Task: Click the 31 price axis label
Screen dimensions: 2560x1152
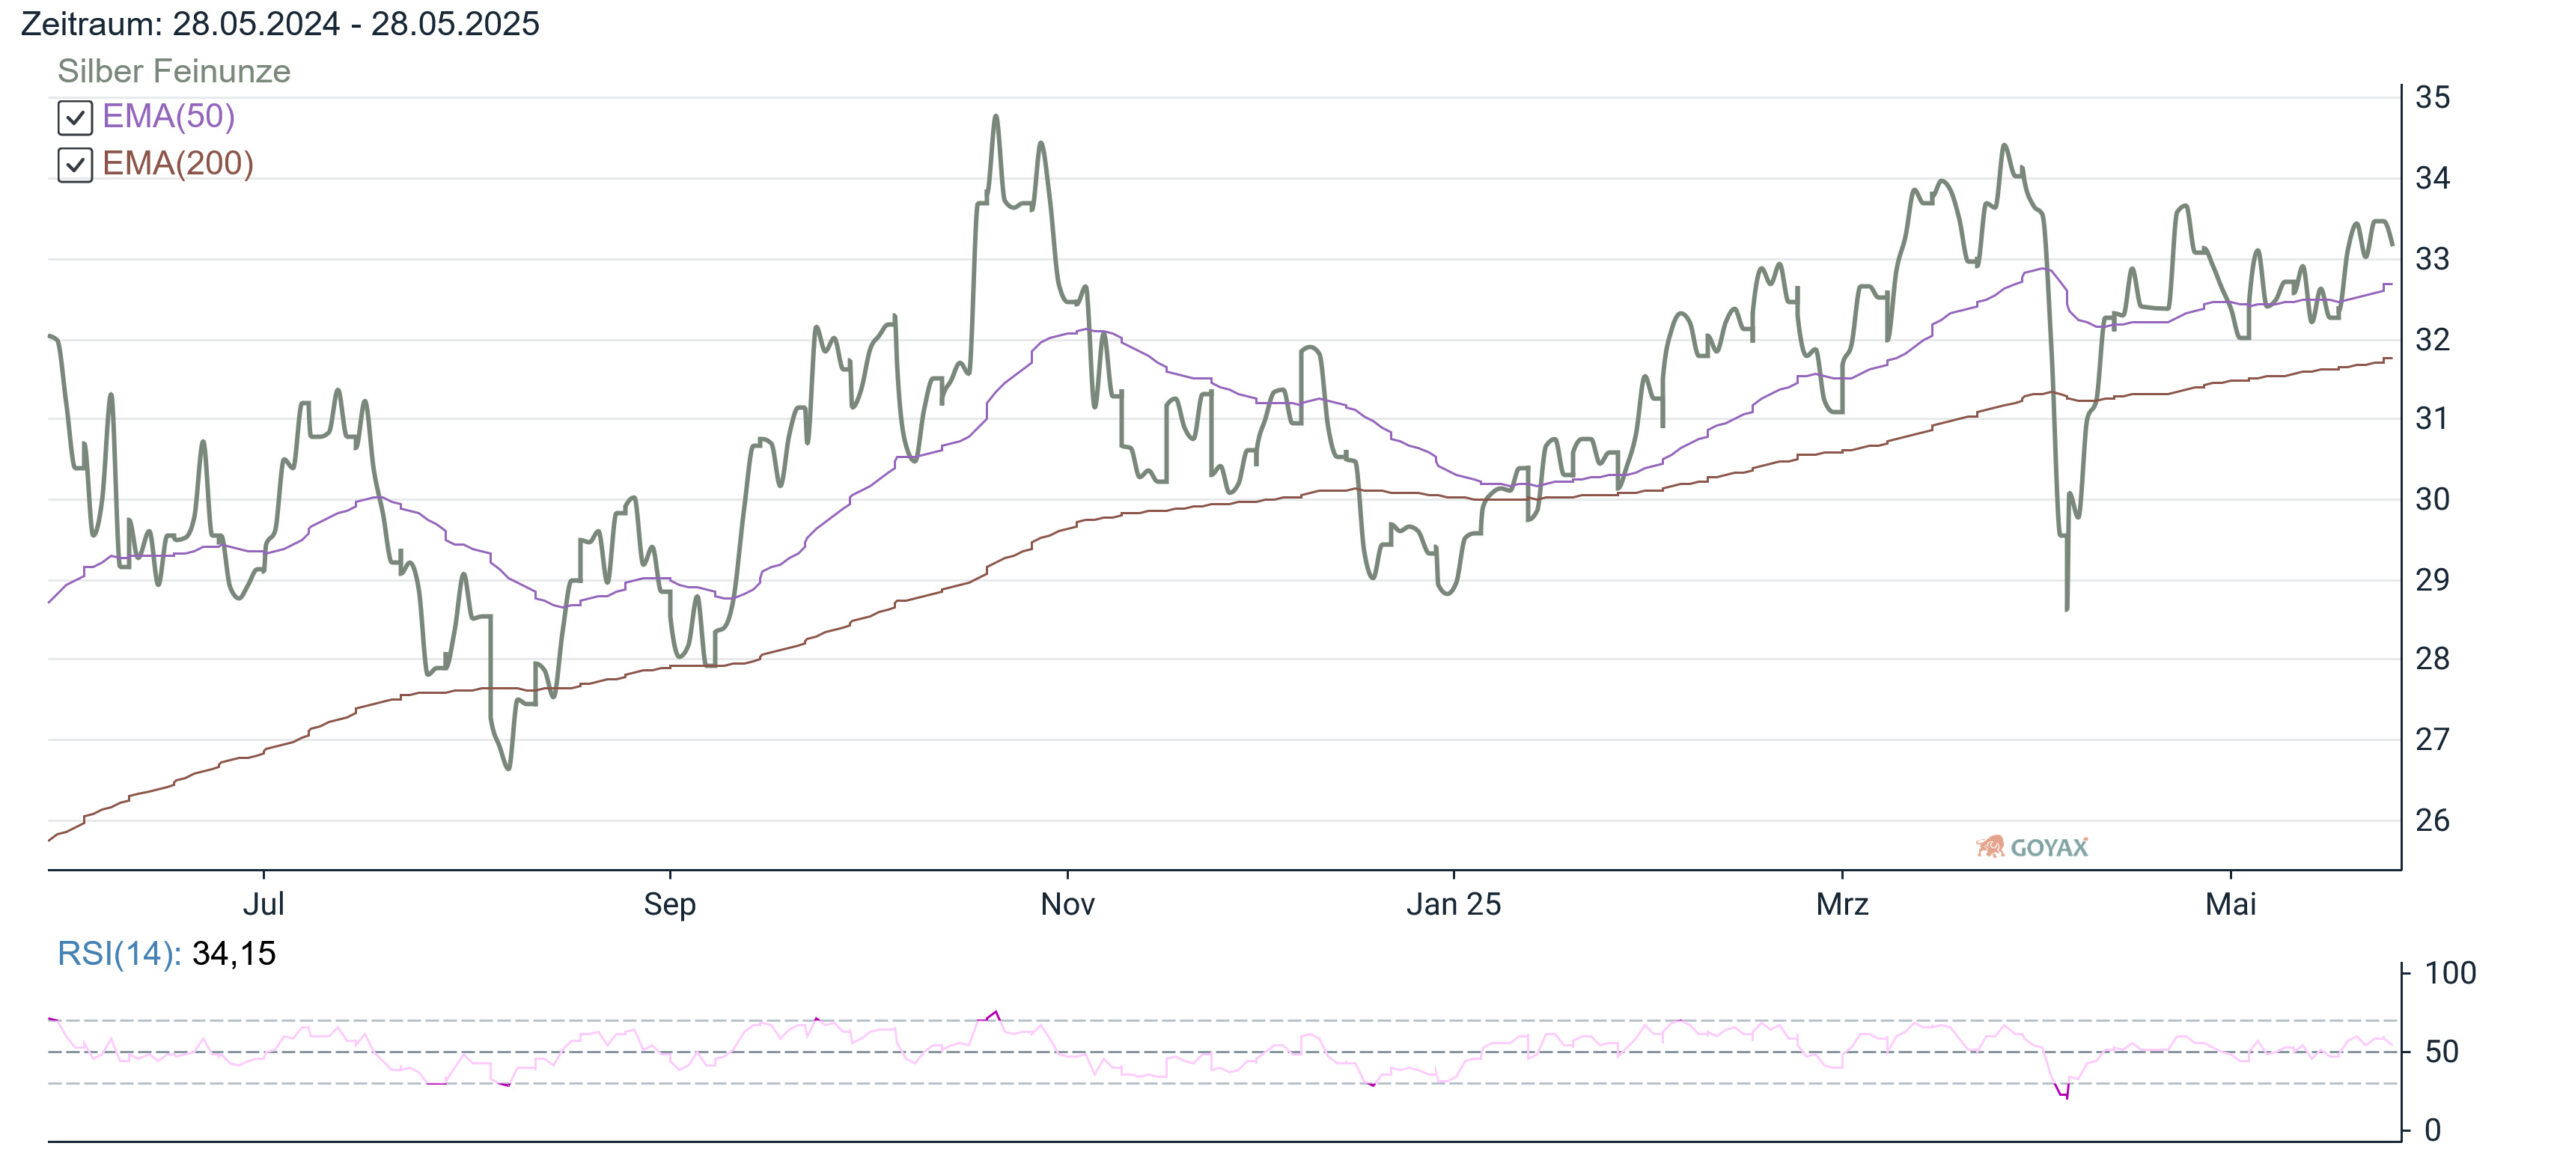Action: click(2433, 419)
